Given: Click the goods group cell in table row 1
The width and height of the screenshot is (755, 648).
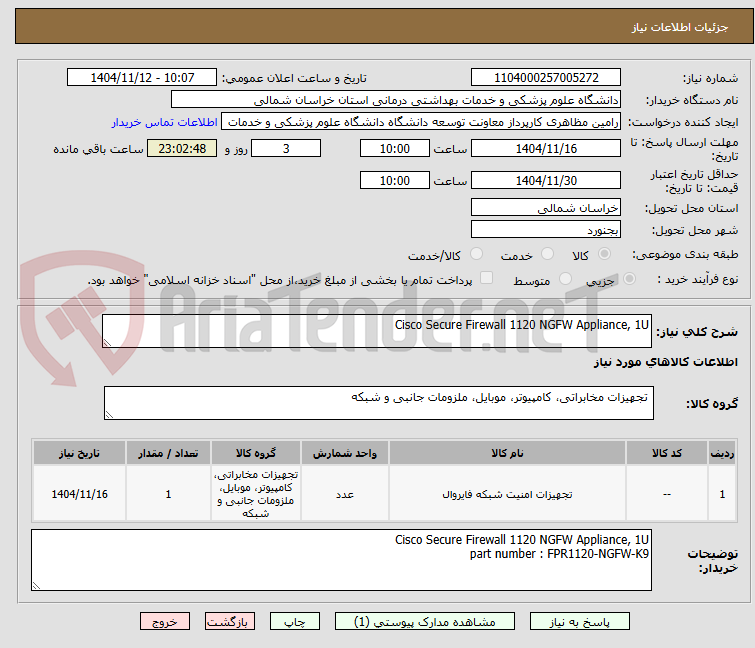Looking at the screenshot, I should pos(256,494).
